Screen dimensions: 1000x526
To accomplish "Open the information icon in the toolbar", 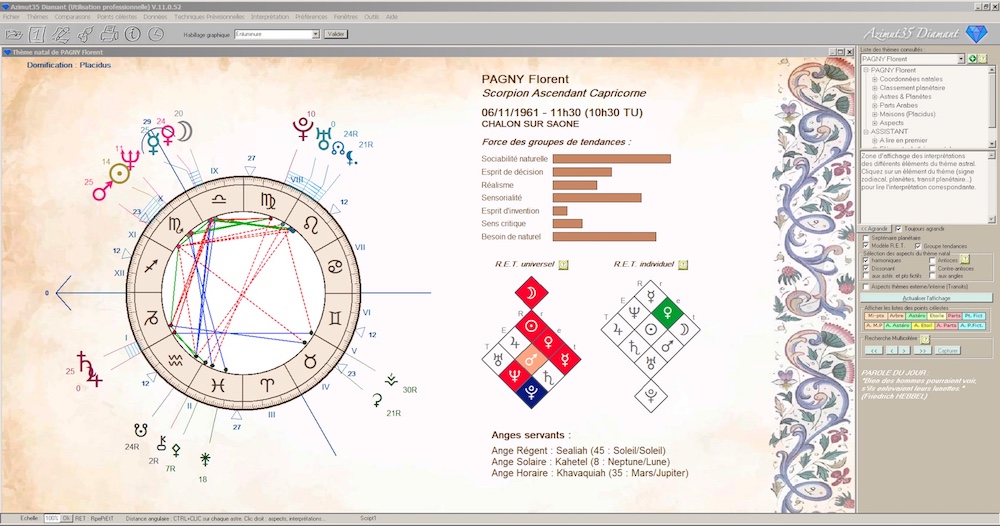I will 133,34.
